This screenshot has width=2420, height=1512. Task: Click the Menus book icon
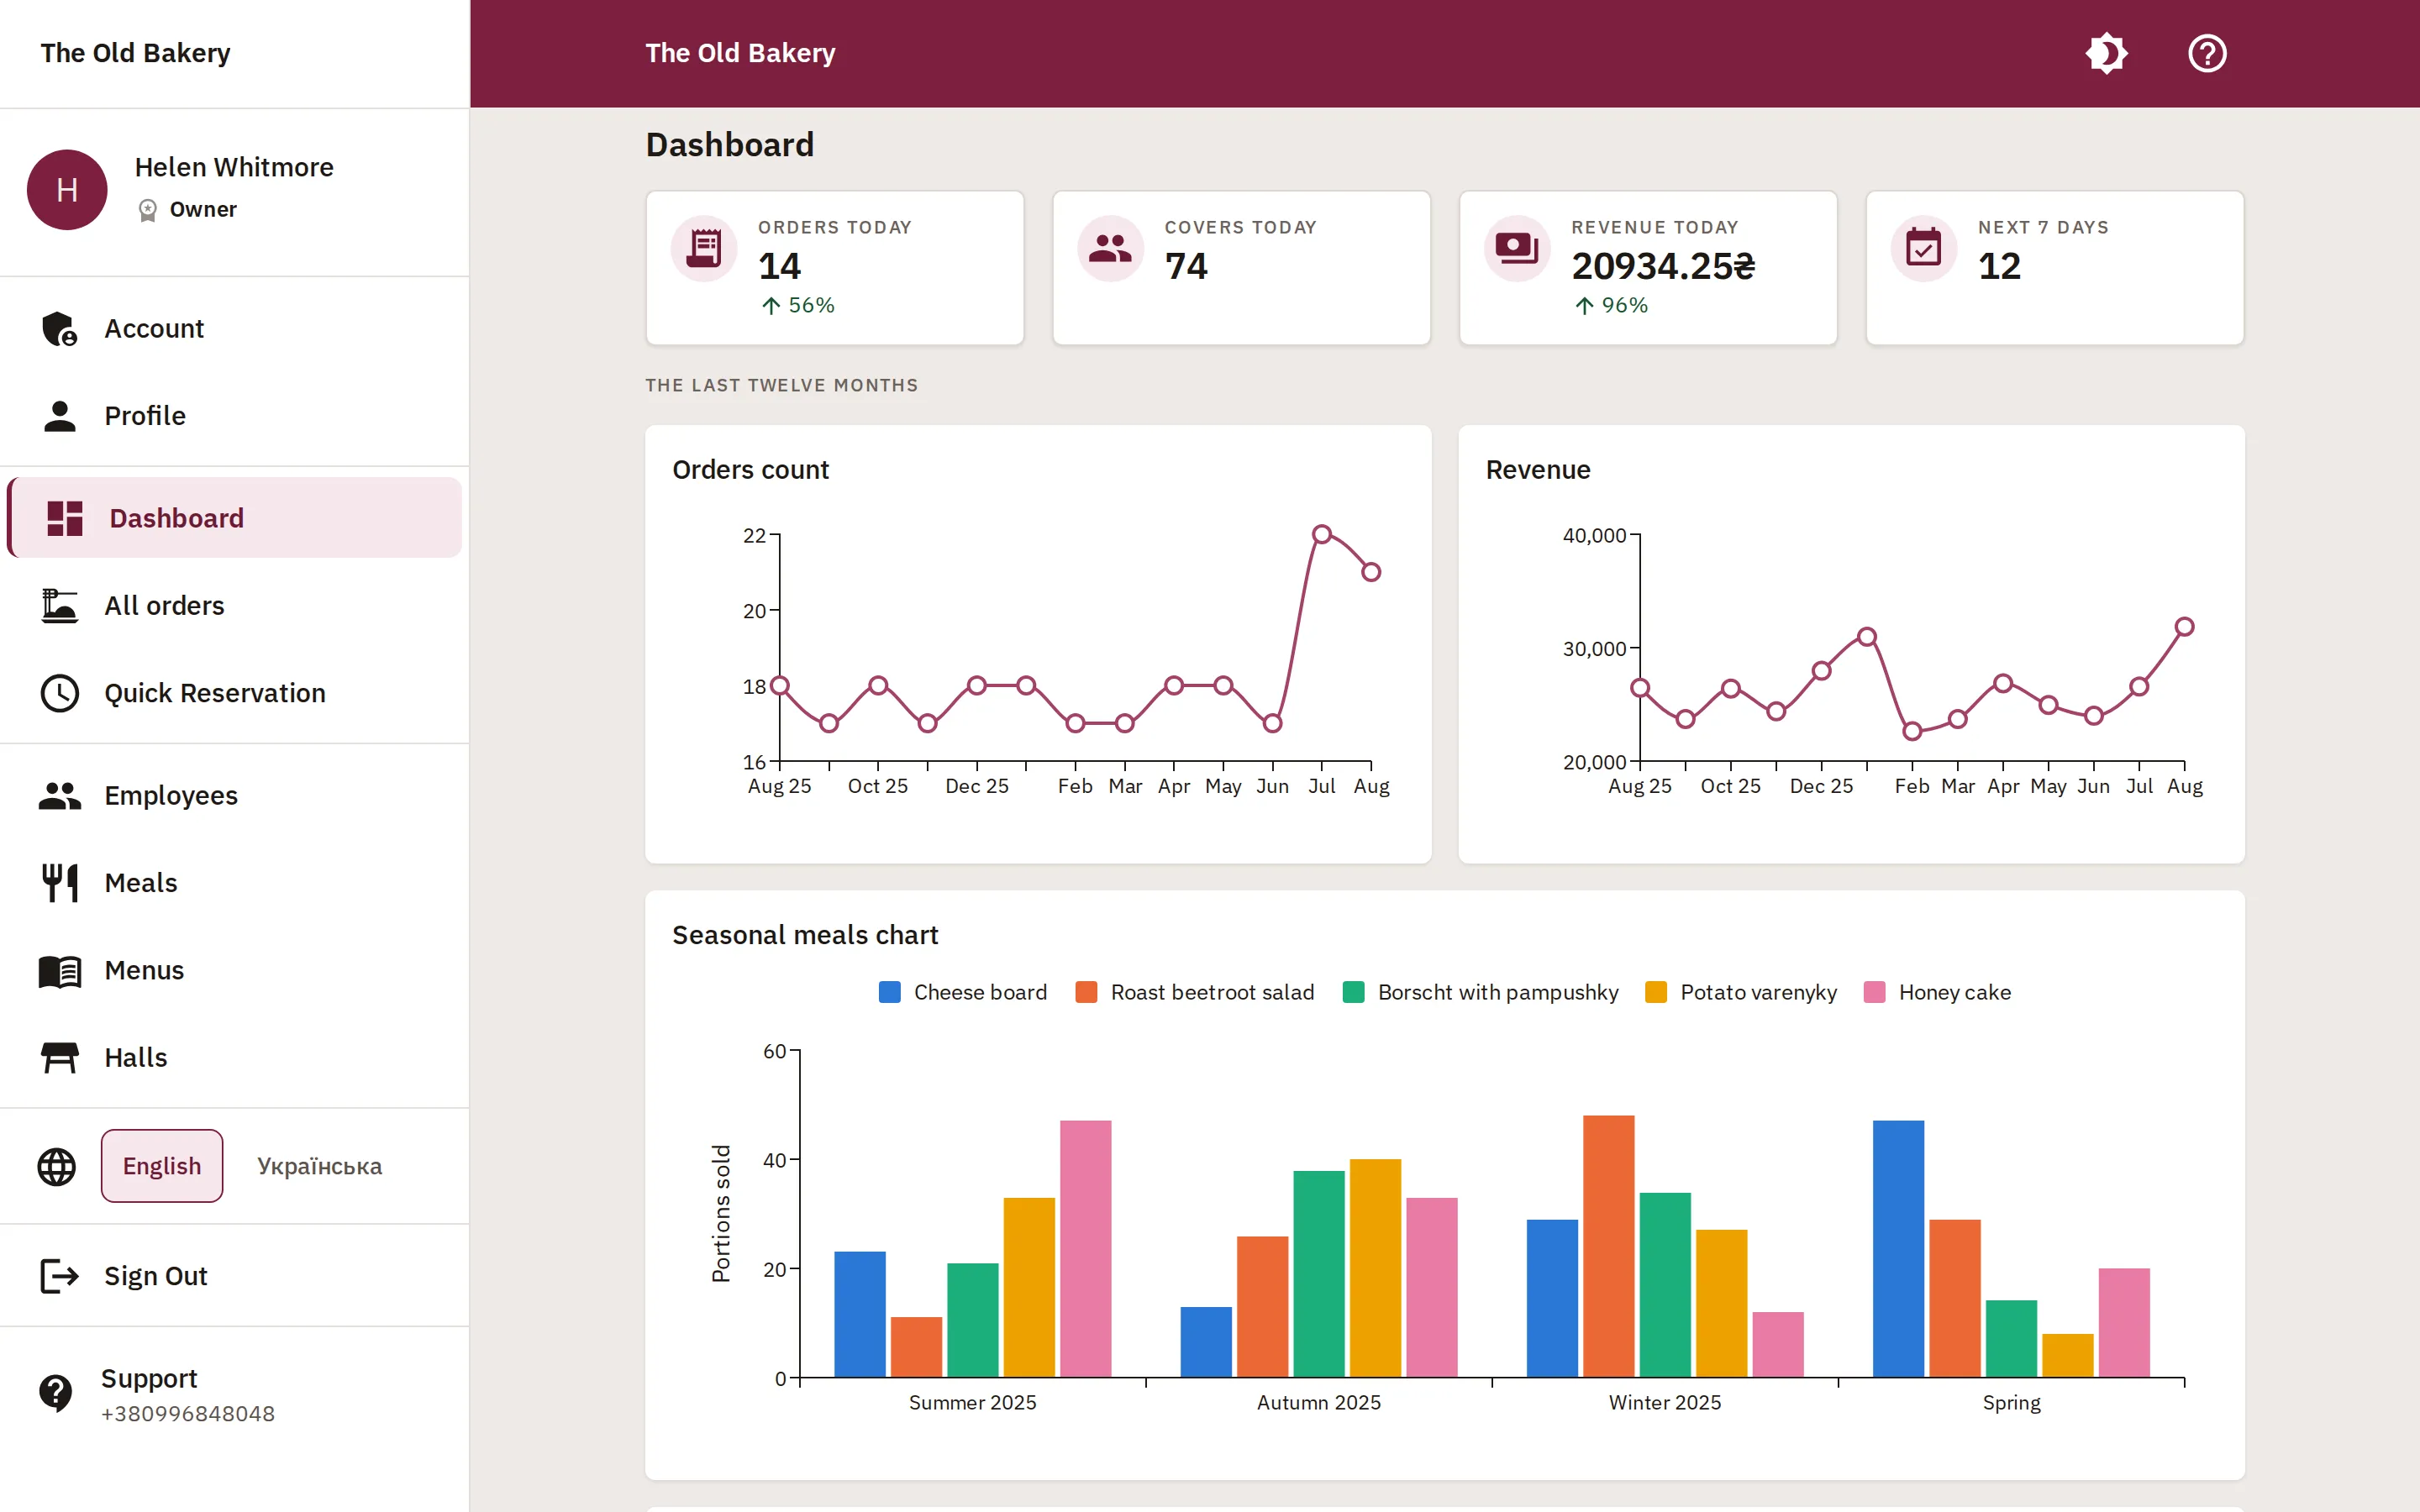[60, 971]
